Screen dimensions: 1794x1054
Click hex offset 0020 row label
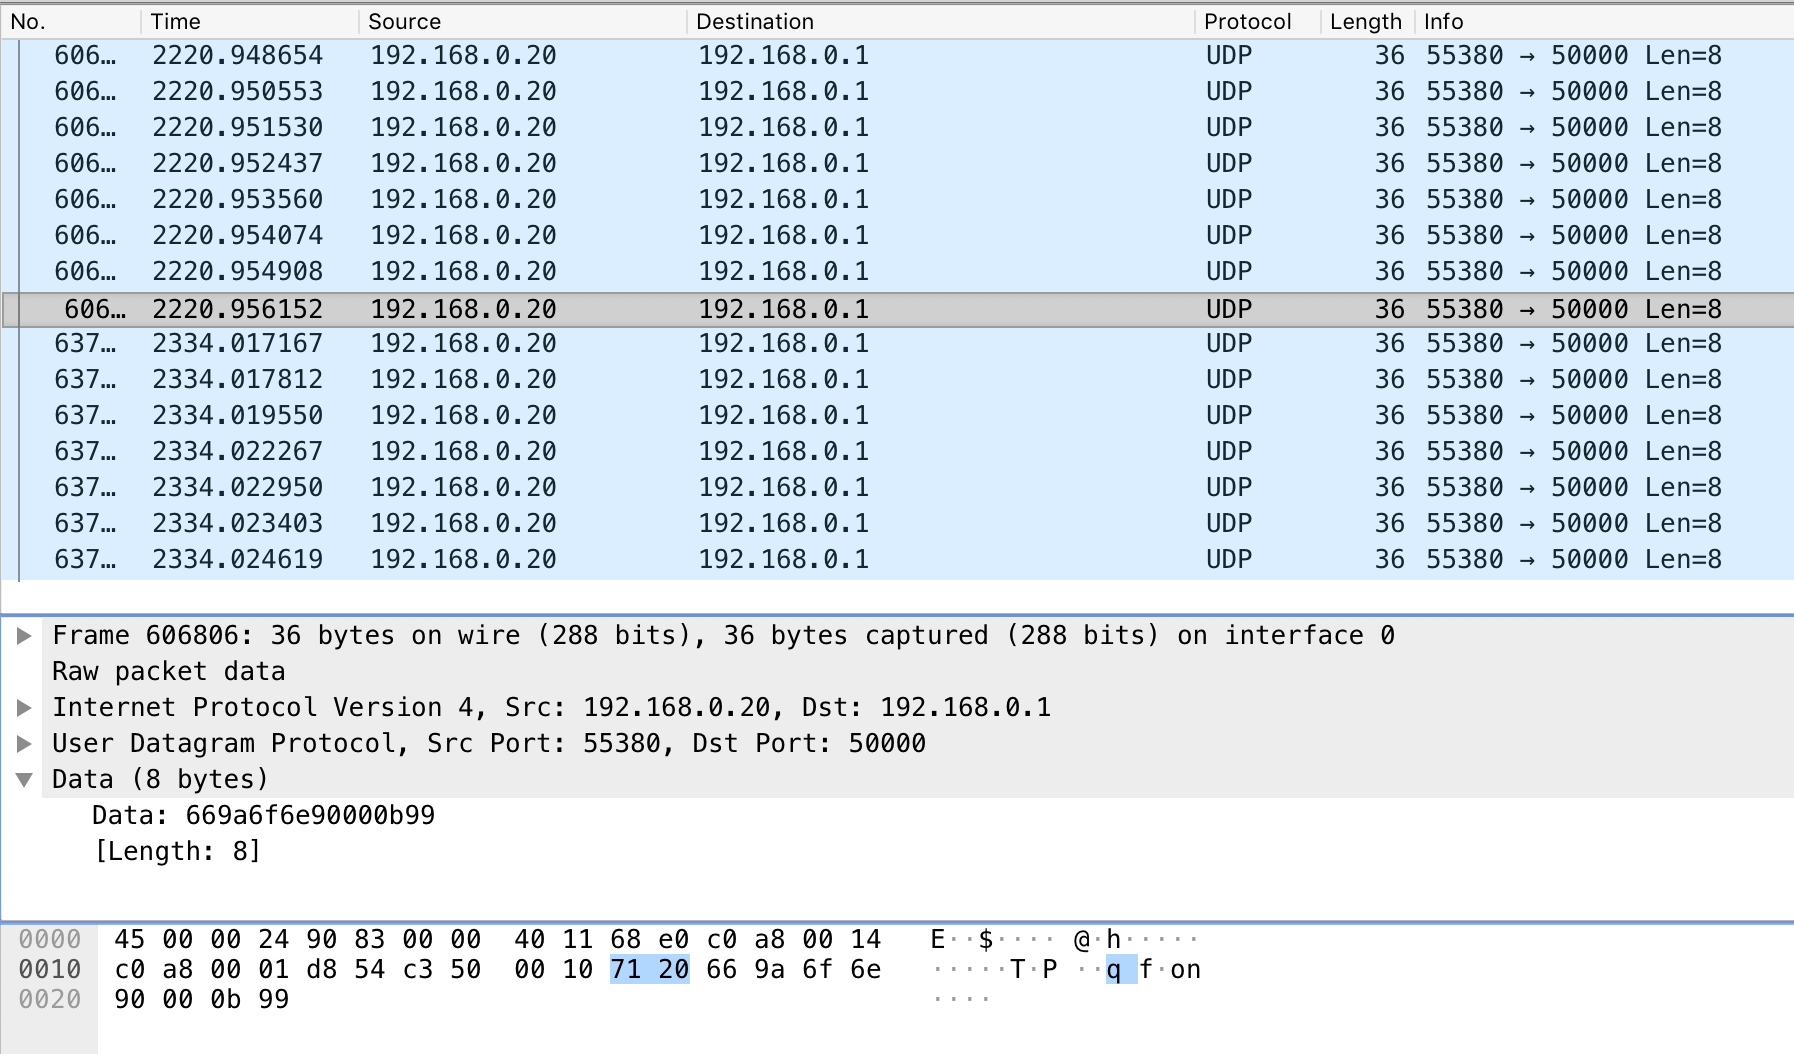50,1000
